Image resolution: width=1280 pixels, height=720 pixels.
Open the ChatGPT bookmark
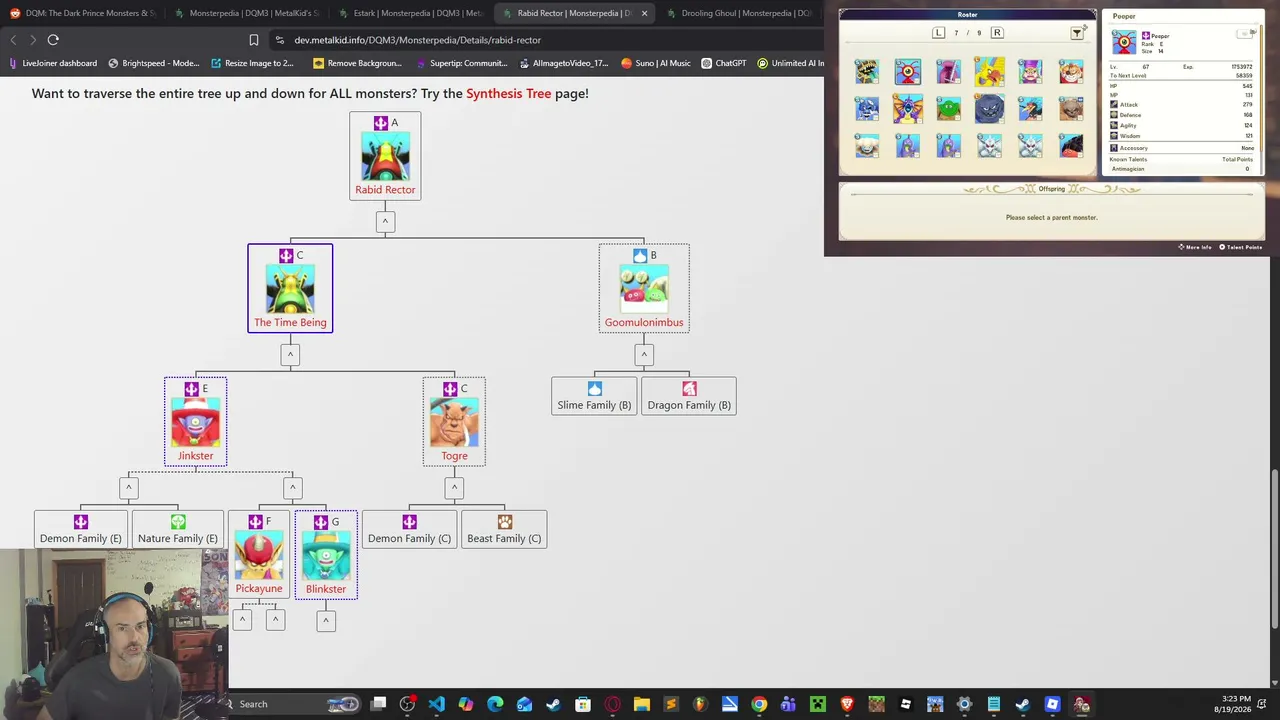724,63
